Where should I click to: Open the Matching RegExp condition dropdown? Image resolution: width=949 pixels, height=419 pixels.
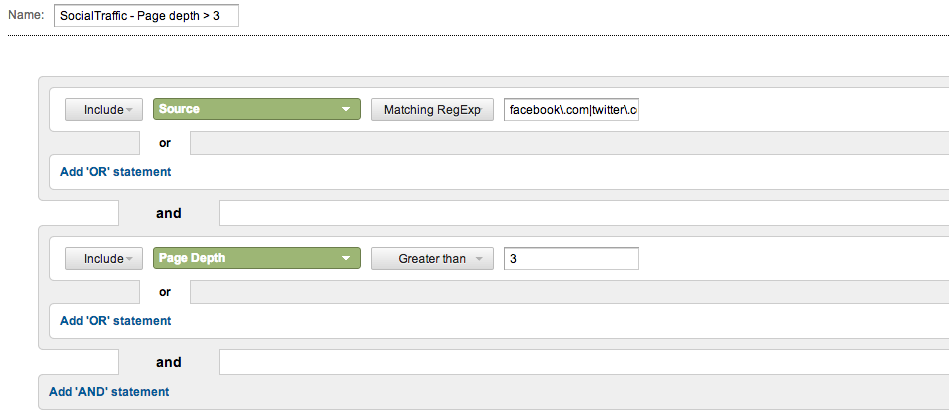click(x=432, y=109)
